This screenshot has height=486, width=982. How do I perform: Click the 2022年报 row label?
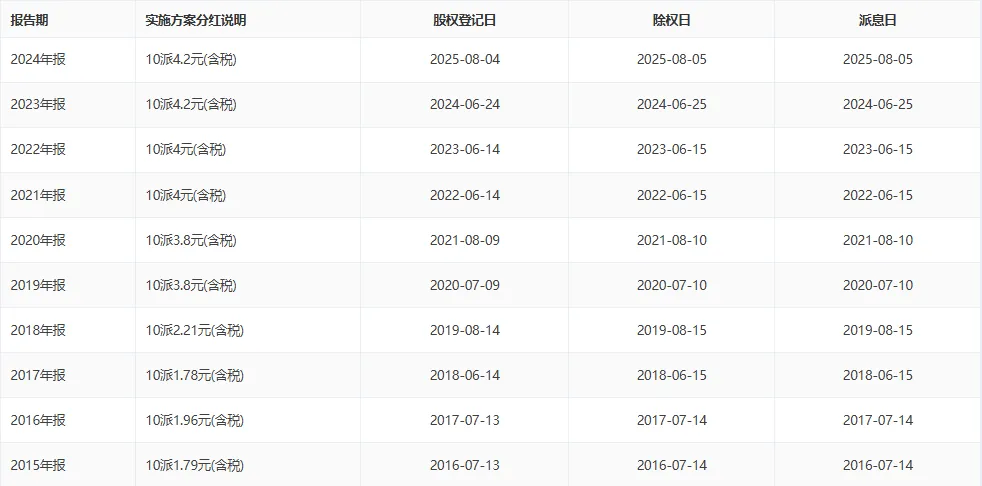pyautogui.click(x=38, y=150)
